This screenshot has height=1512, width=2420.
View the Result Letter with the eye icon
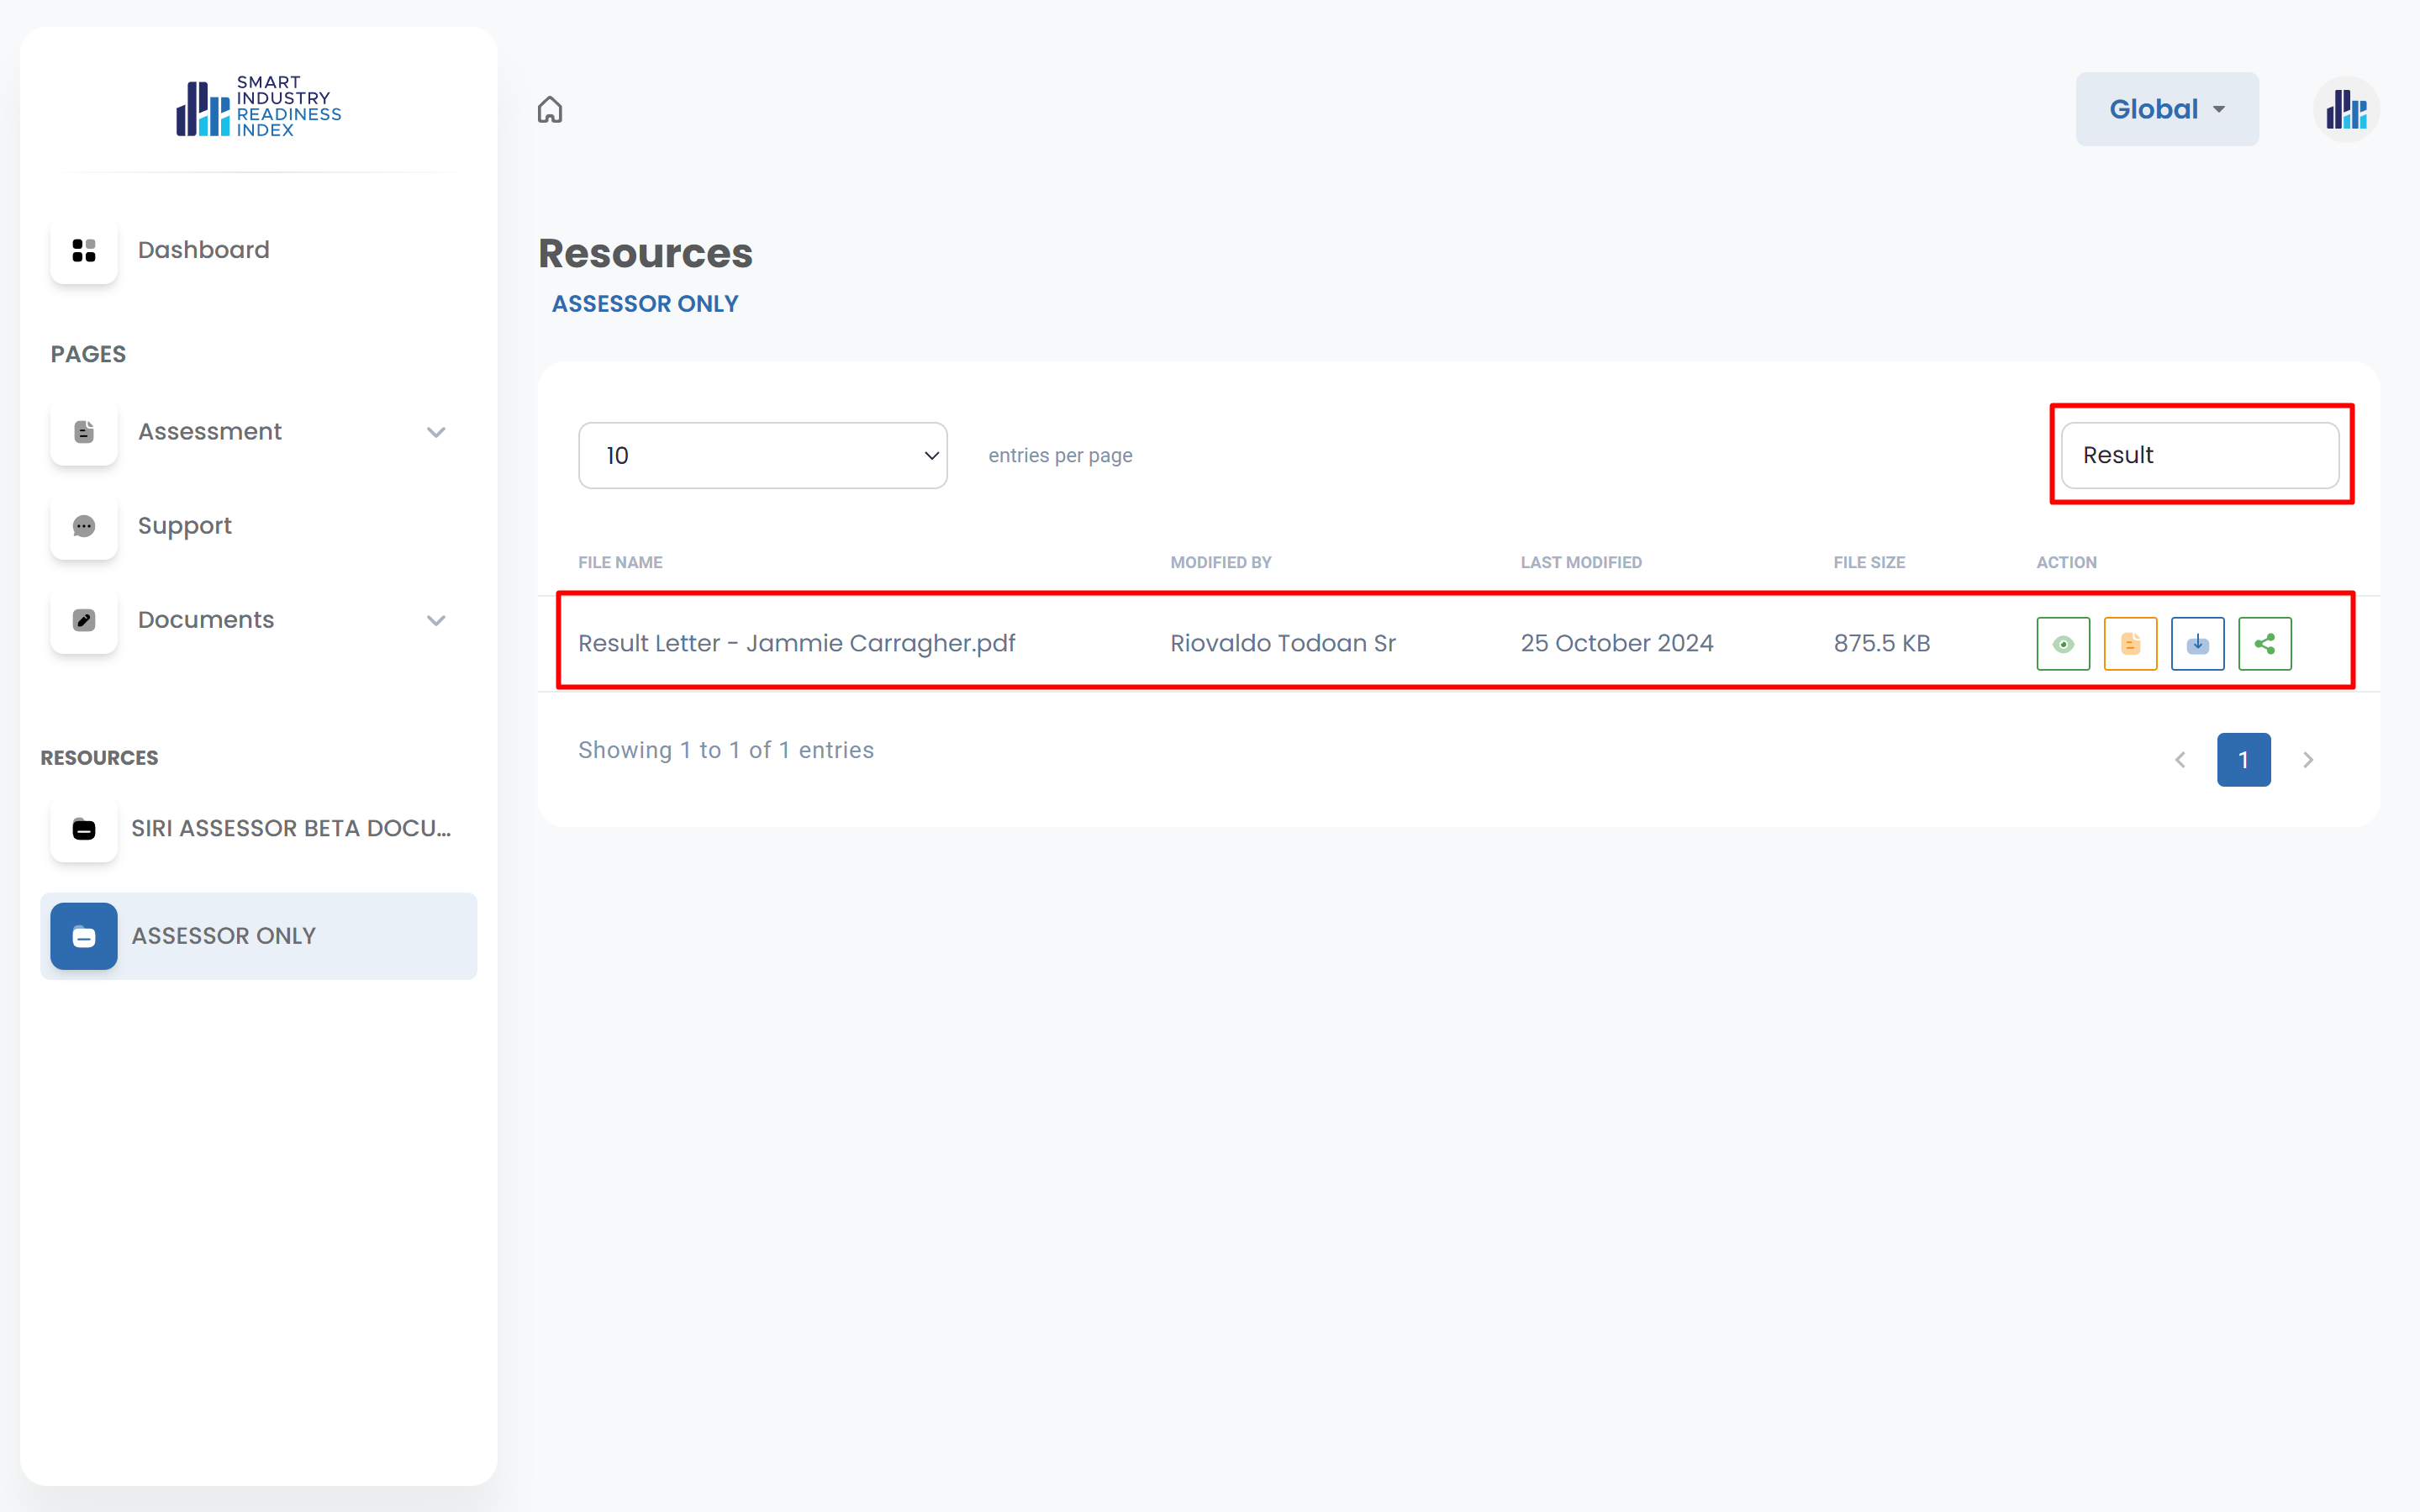[2062, 643]
